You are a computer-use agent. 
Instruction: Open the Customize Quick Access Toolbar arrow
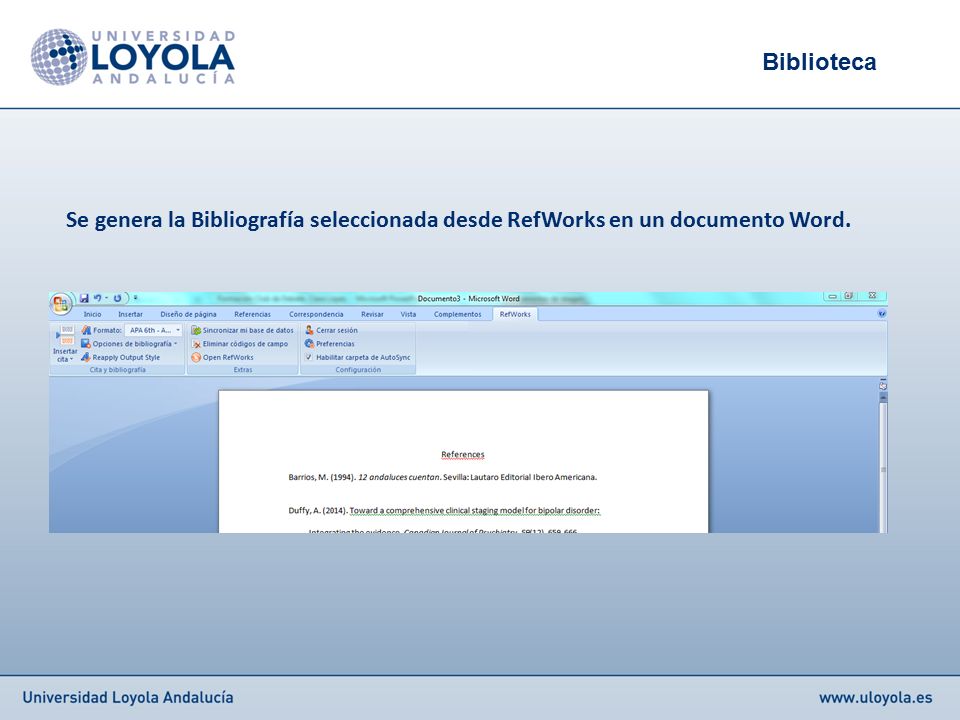pos(135,298)
